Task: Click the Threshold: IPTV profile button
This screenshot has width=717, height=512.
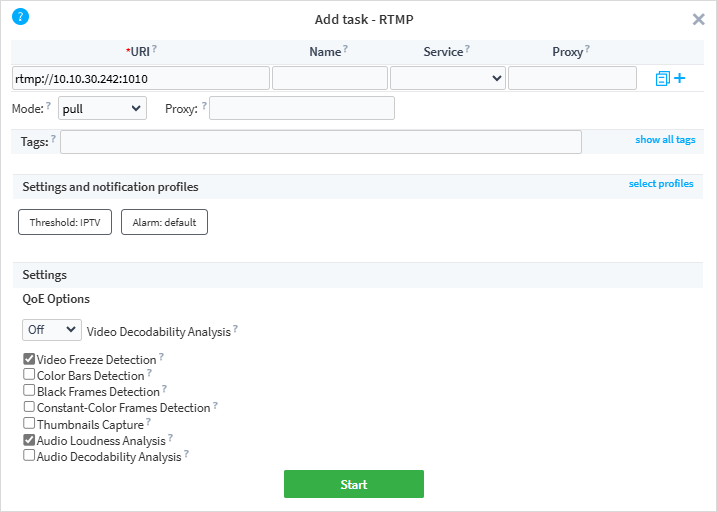Action: coord(65,222)
